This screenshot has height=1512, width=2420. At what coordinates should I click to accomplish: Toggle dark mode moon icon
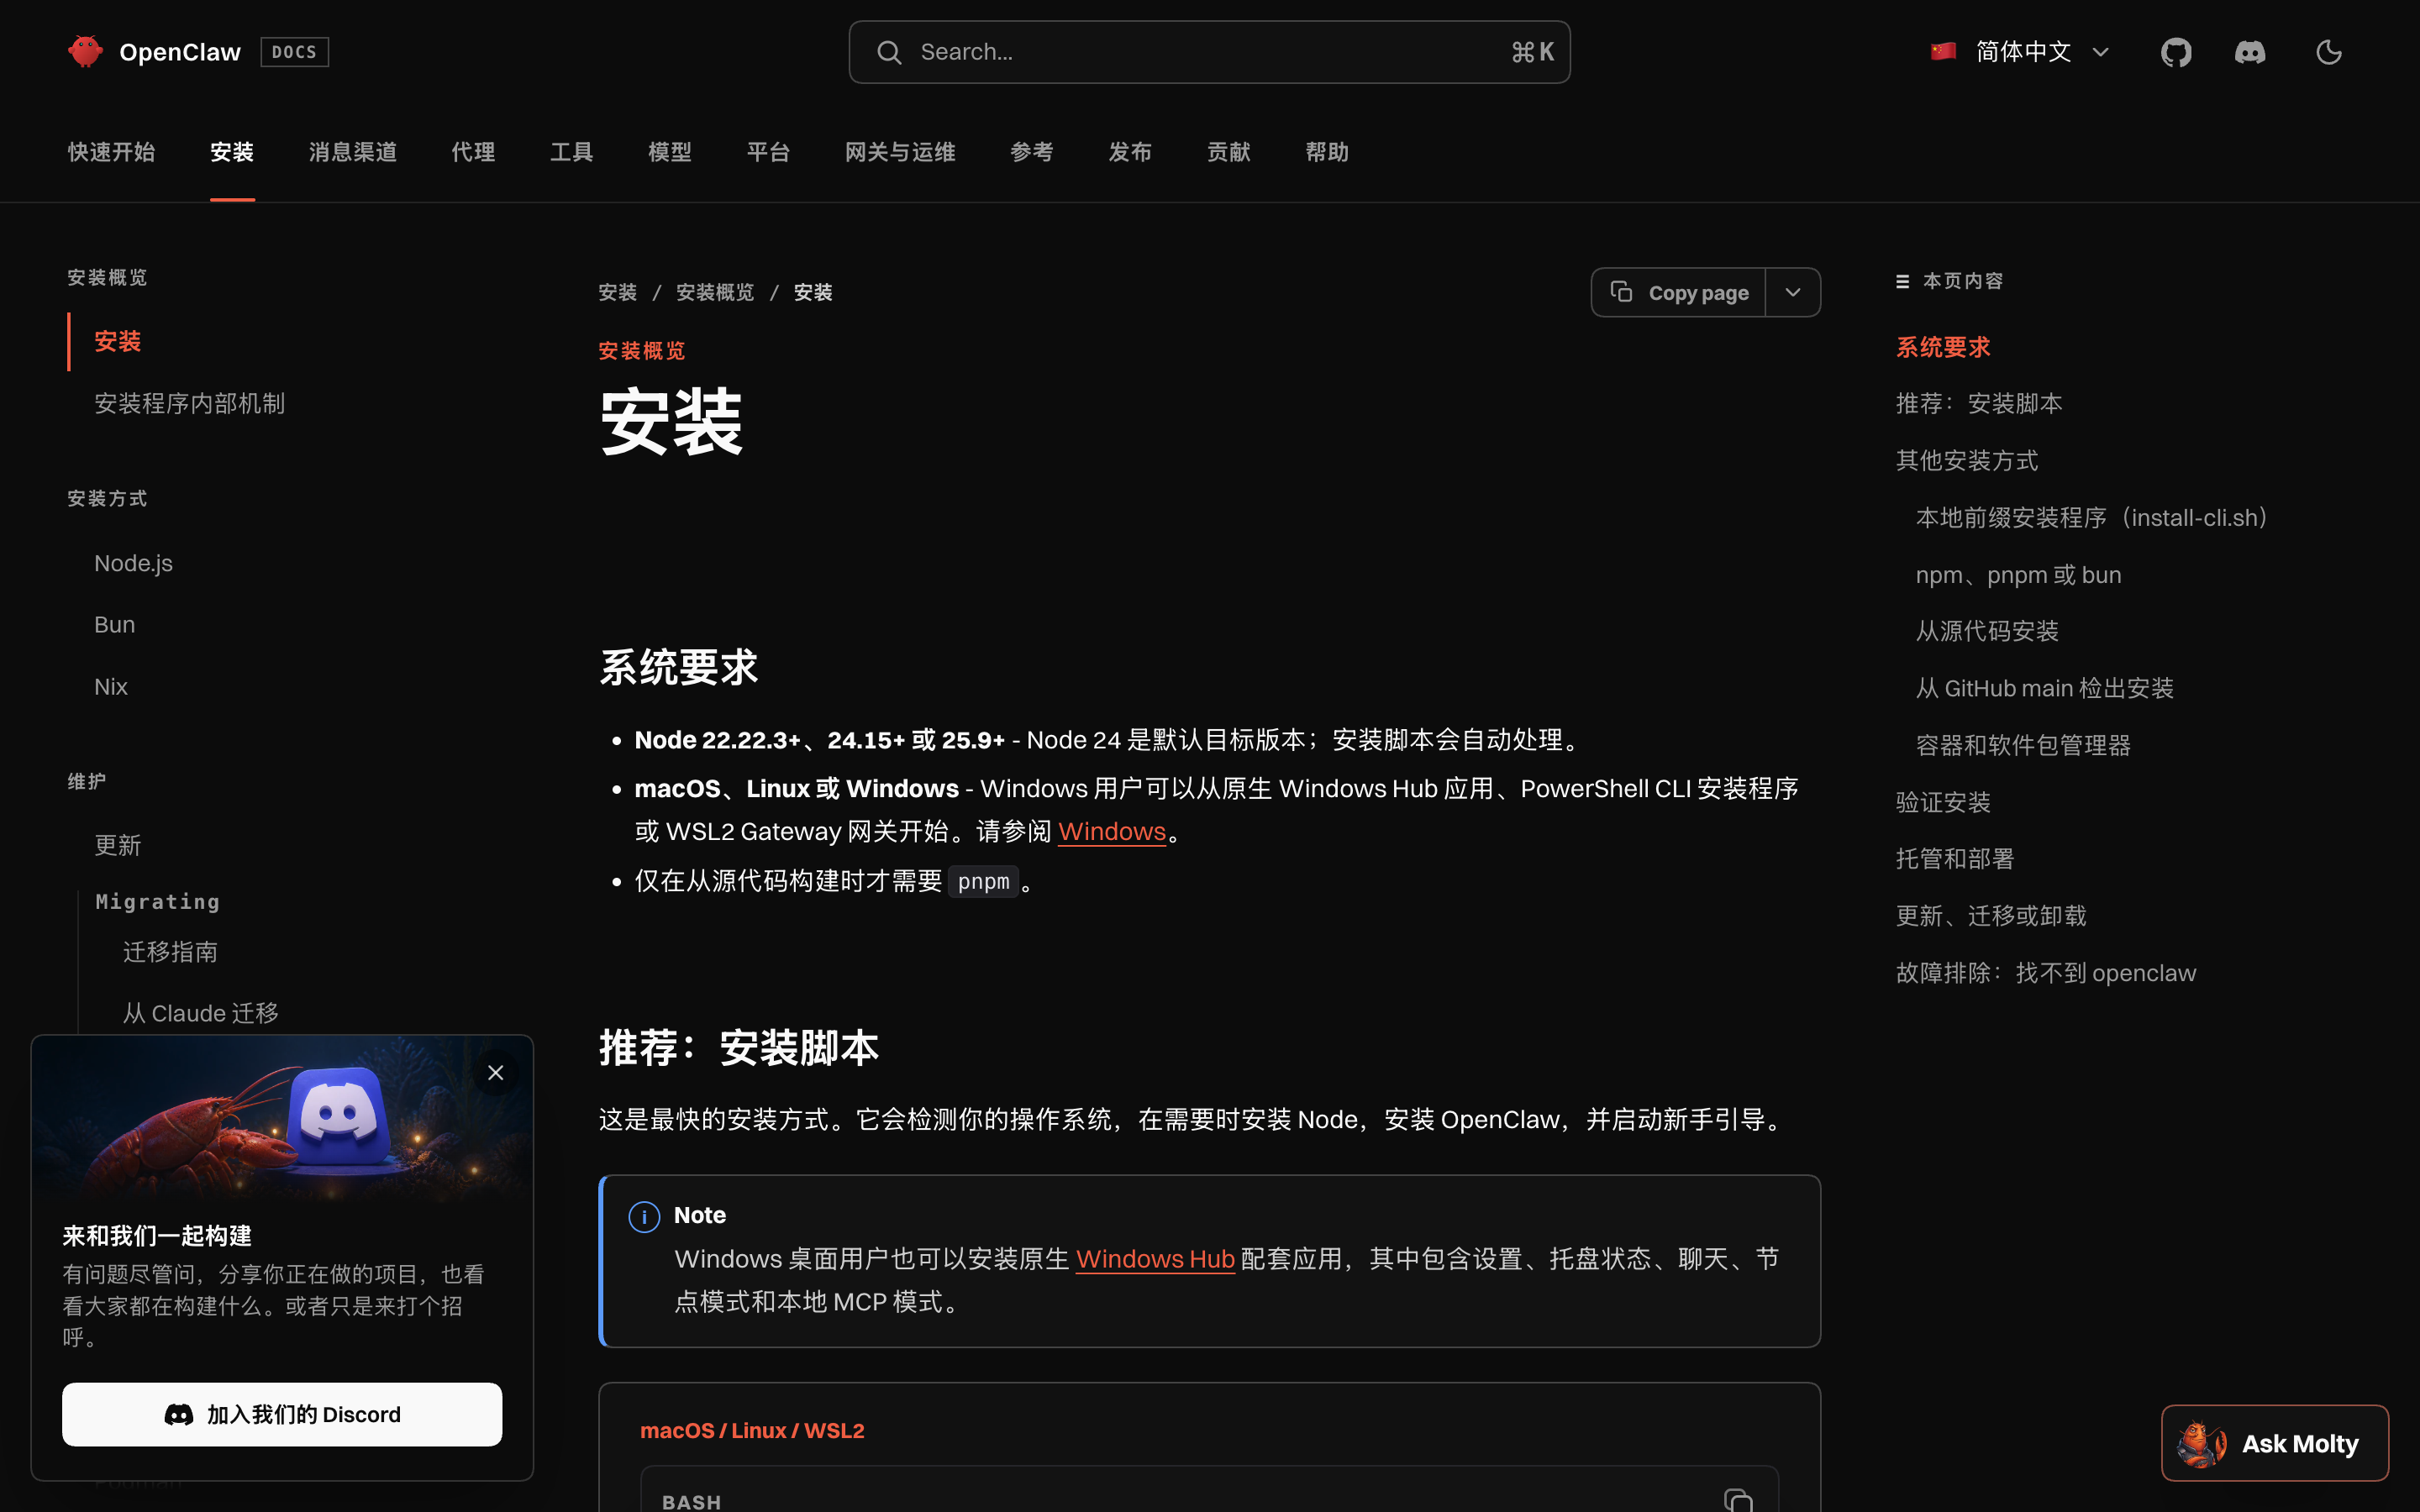(2329, 52)
